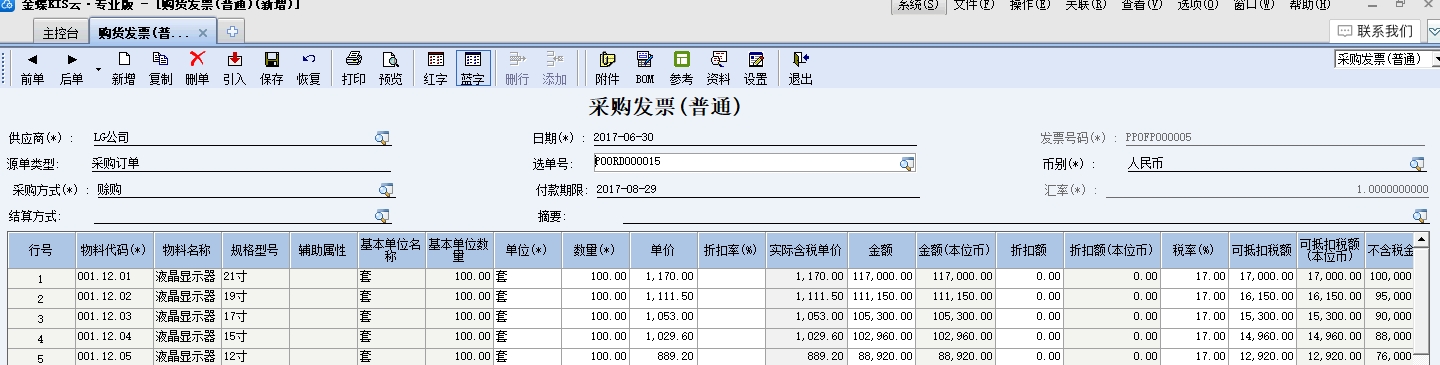Select table row 3 header
This screenshot has width=1440, height=365.
click(41, 318)
